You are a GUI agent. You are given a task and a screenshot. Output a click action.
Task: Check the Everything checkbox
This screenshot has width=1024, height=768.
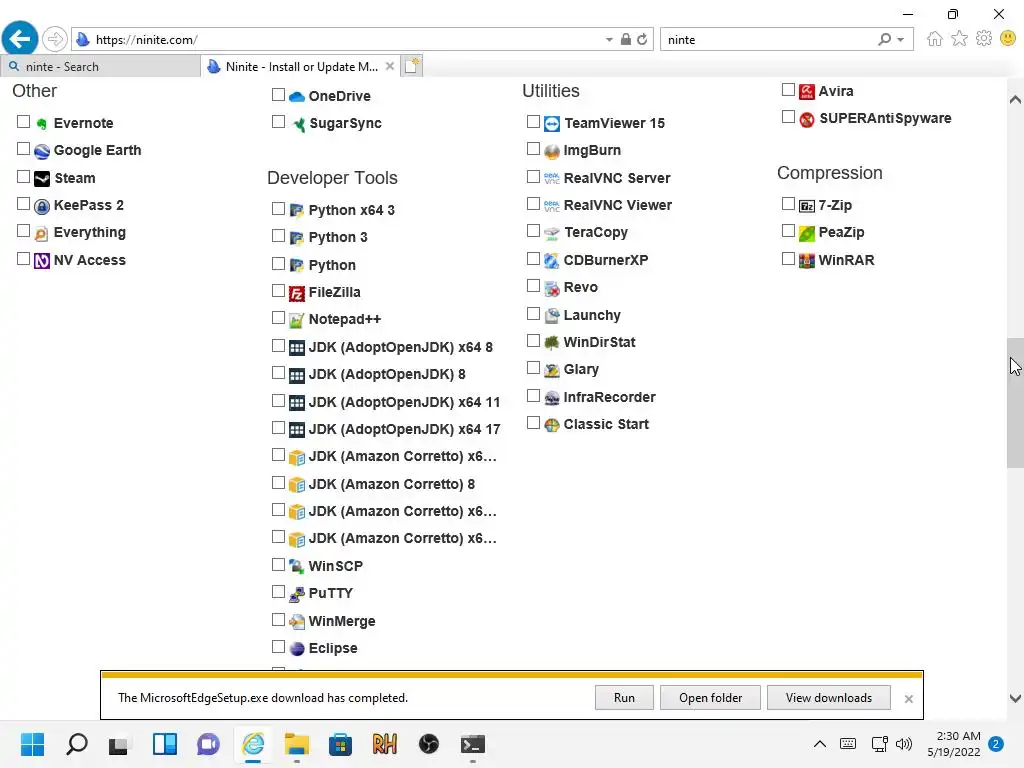pyautogui.click(x=24, y=231)
